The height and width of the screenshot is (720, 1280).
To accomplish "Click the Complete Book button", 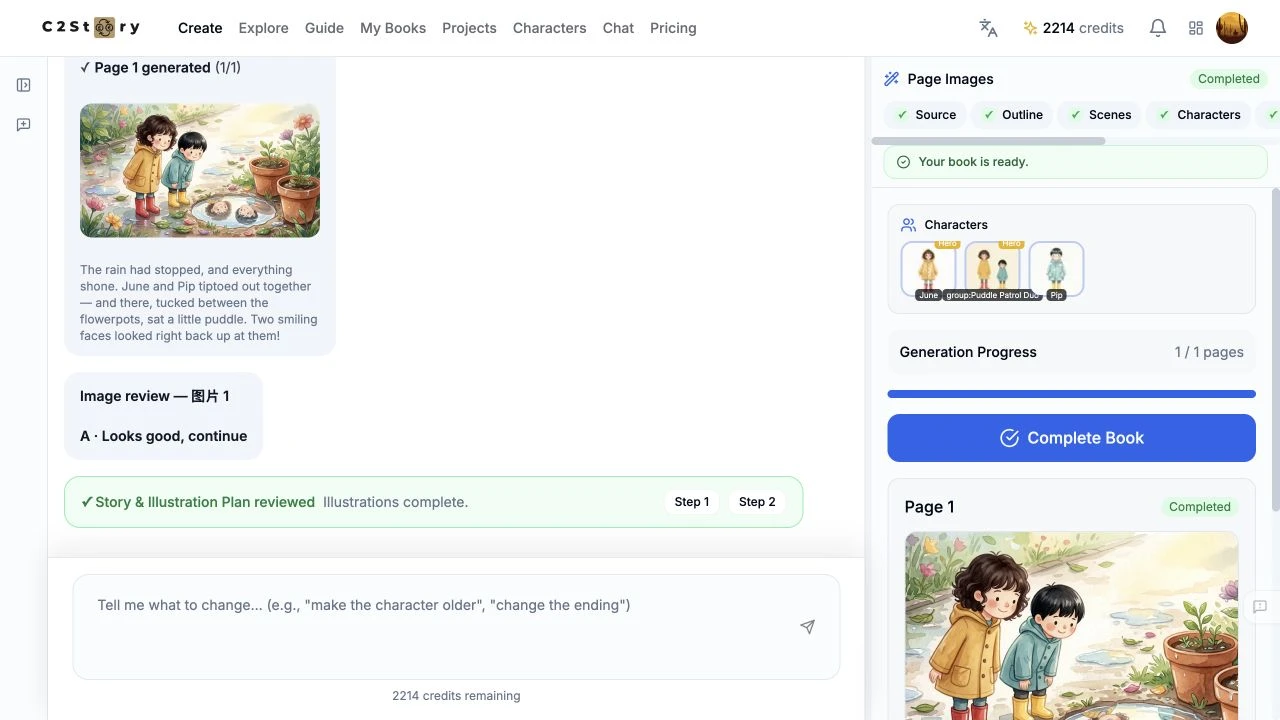I will pos(1071,438).
